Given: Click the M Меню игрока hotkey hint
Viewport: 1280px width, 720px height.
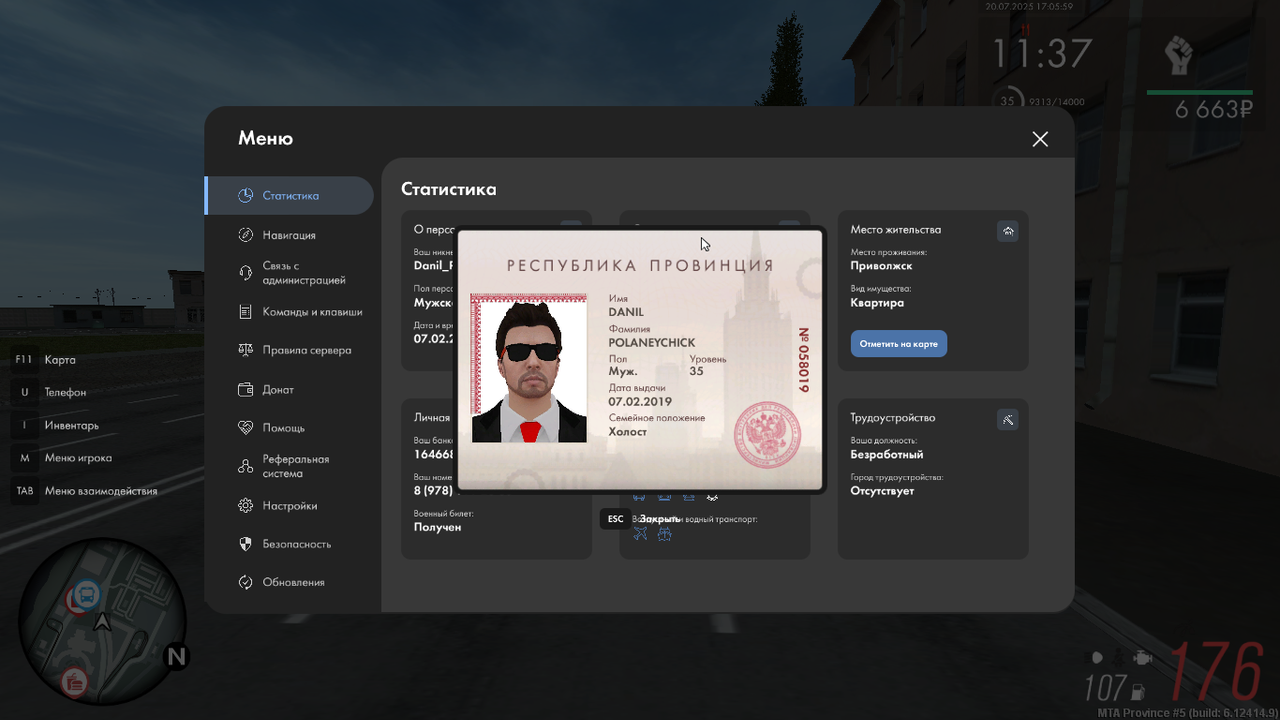Looking at the screenshot, I should tap(63, 458).
